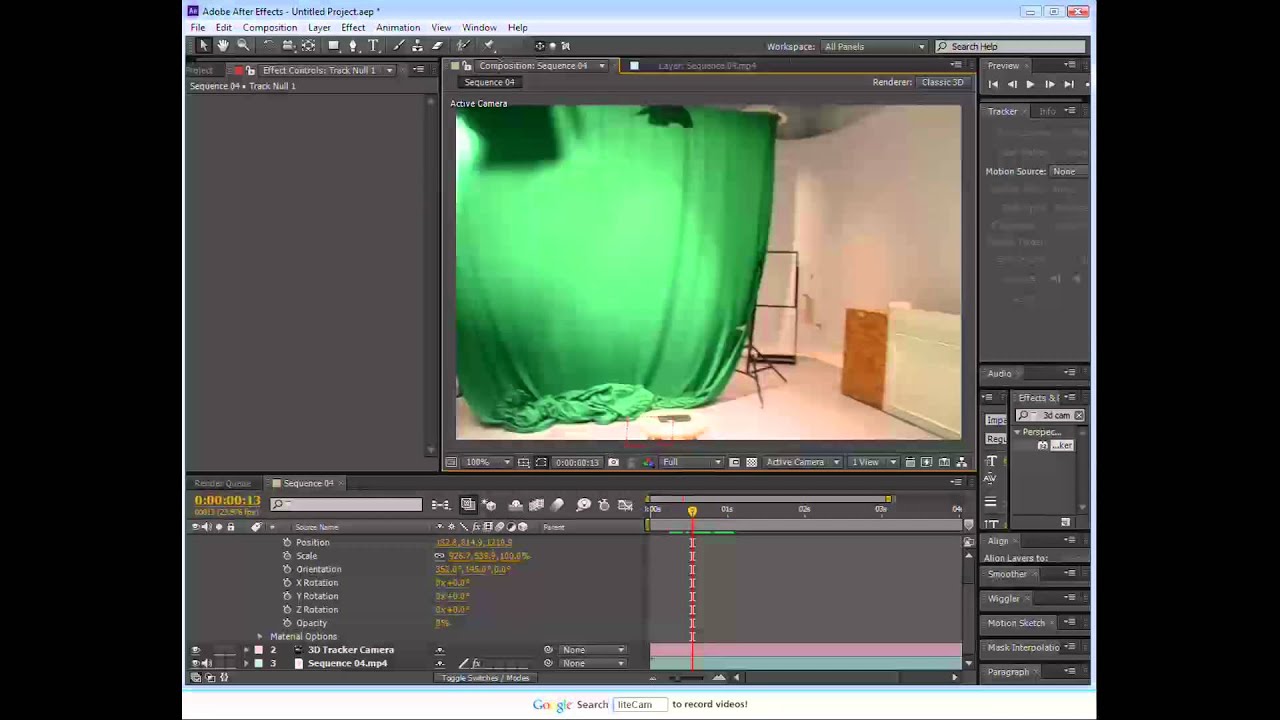The image size is (1280, 720).
Task: Select the Puppet Pin tool
Action: click(x=489, y=46)
